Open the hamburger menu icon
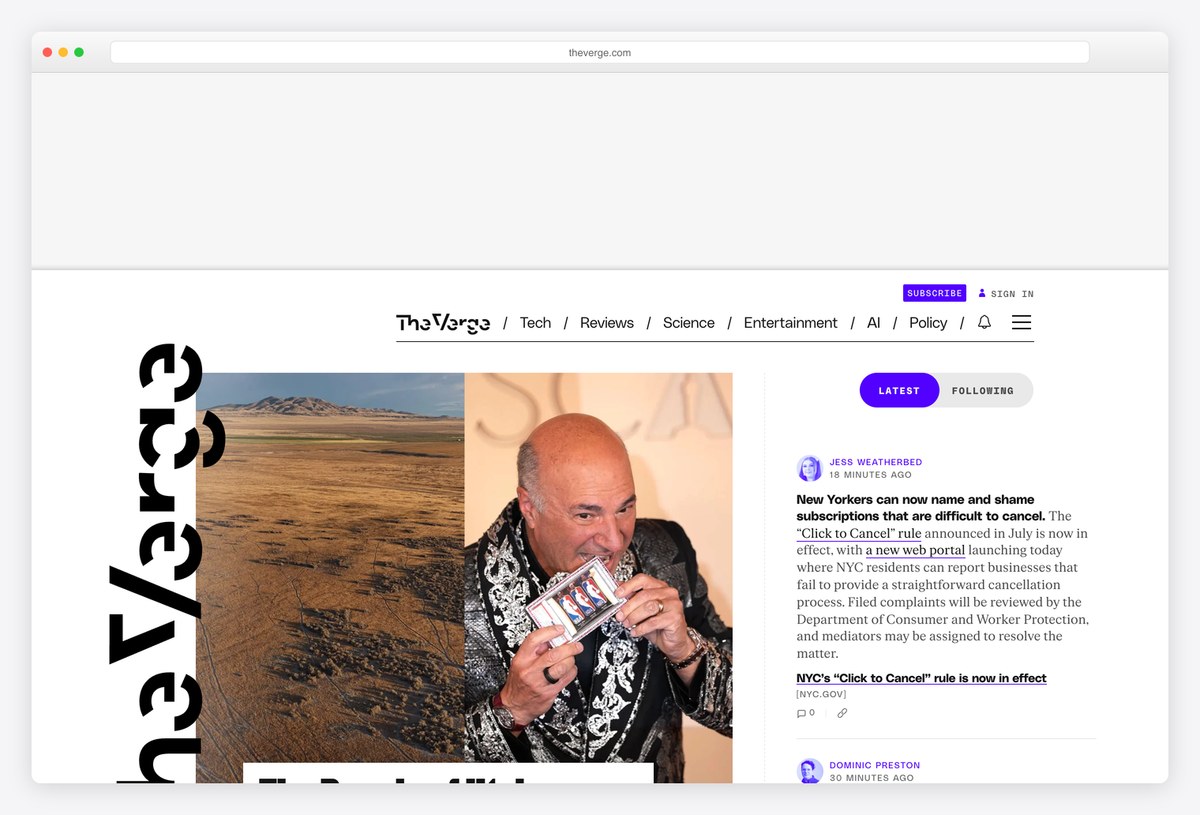 point(1021,322)
